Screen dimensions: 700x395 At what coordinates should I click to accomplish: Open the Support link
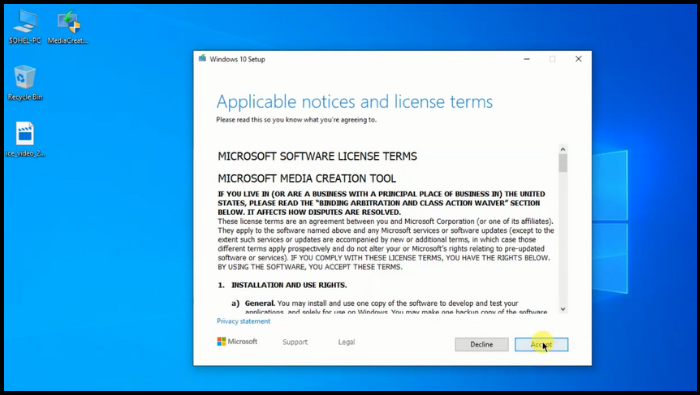pyautogui.click(x=295, y=342)
